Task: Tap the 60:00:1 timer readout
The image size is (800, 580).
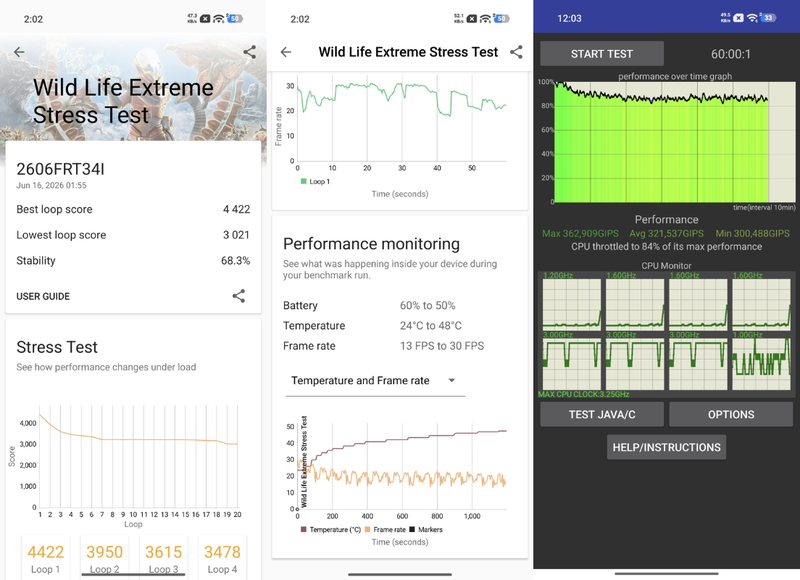Action: [731, 54]
